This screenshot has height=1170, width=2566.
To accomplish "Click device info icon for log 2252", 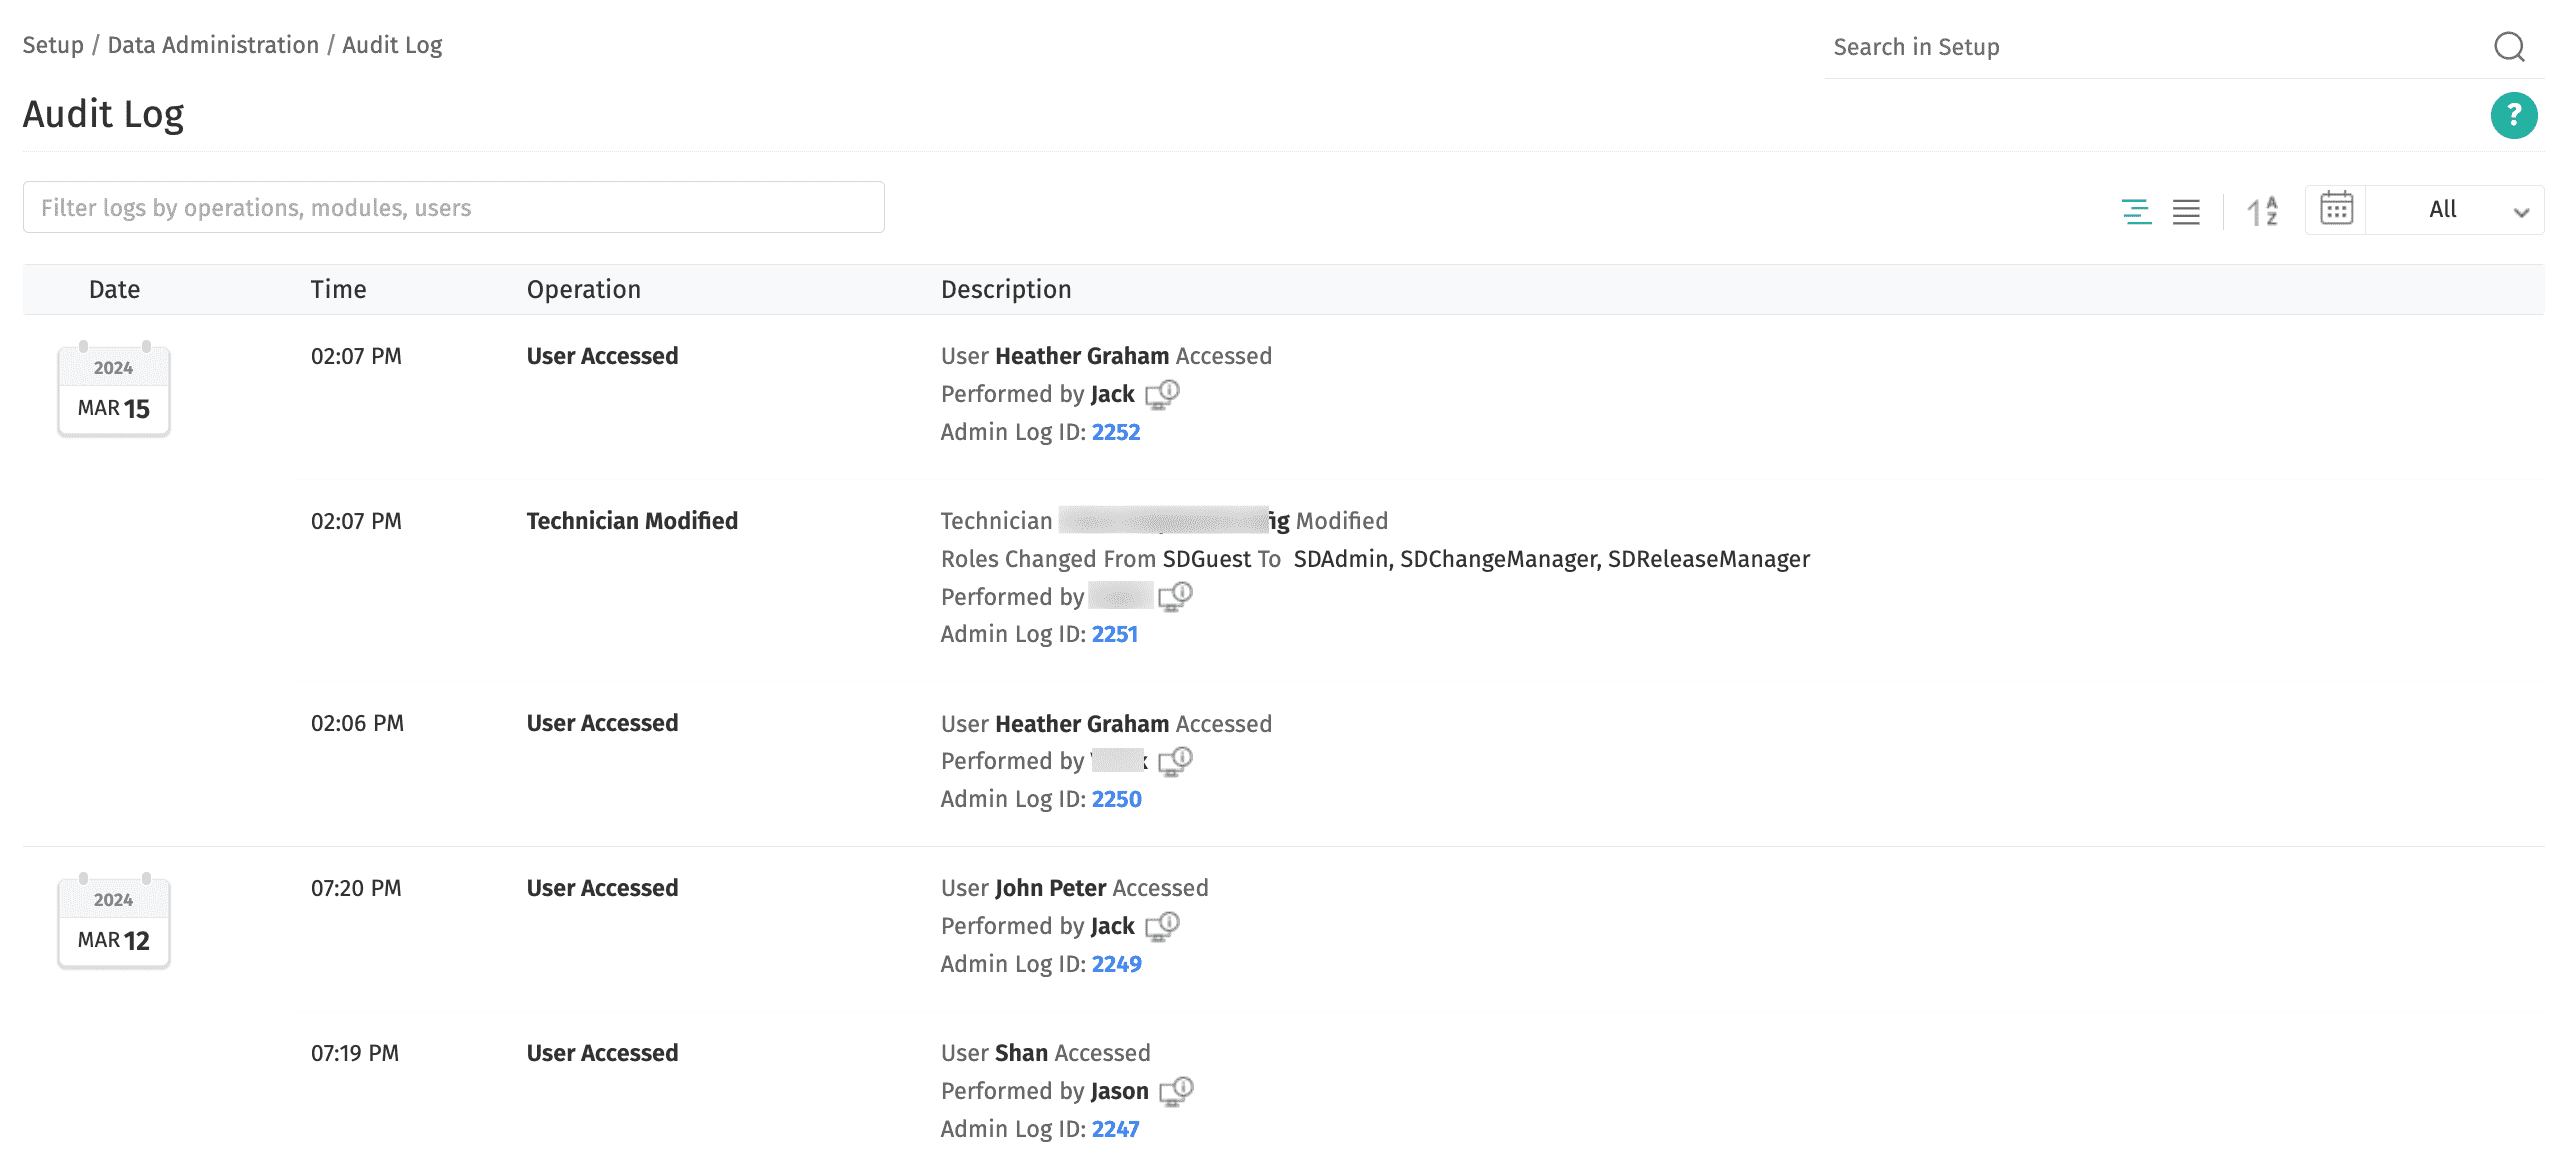I will 1162,394.
